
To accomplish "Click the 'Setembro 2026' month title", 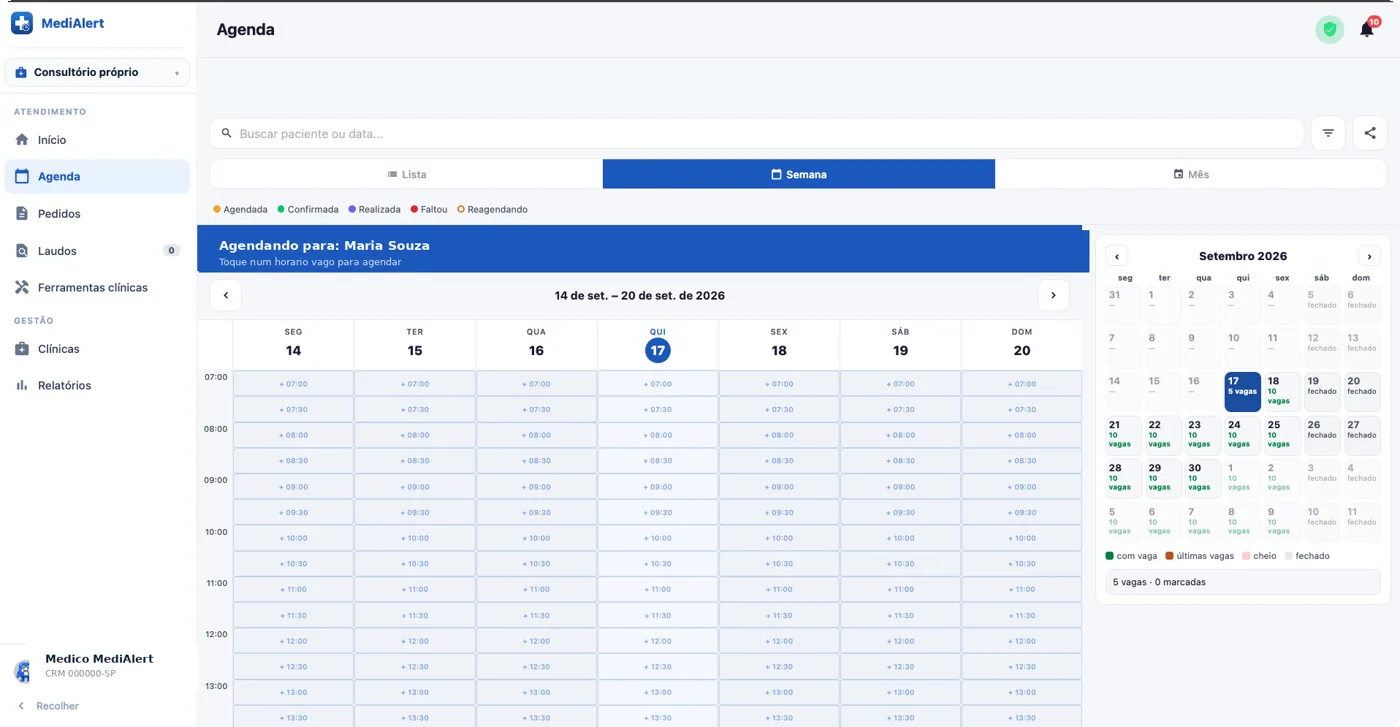I will tap(1243, 257).
